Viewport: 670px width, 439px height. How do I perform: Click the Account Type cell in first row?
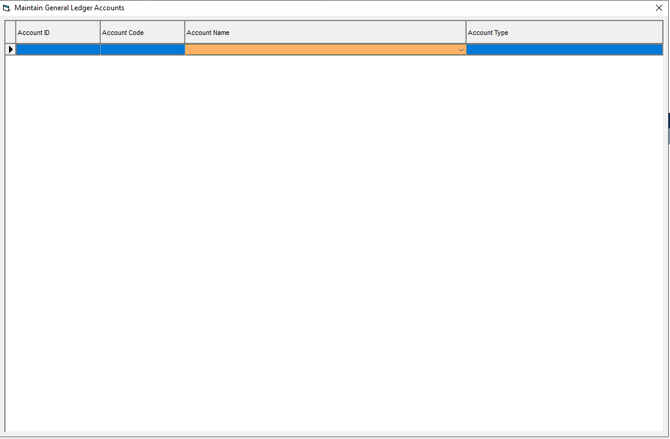coord(564,50)
